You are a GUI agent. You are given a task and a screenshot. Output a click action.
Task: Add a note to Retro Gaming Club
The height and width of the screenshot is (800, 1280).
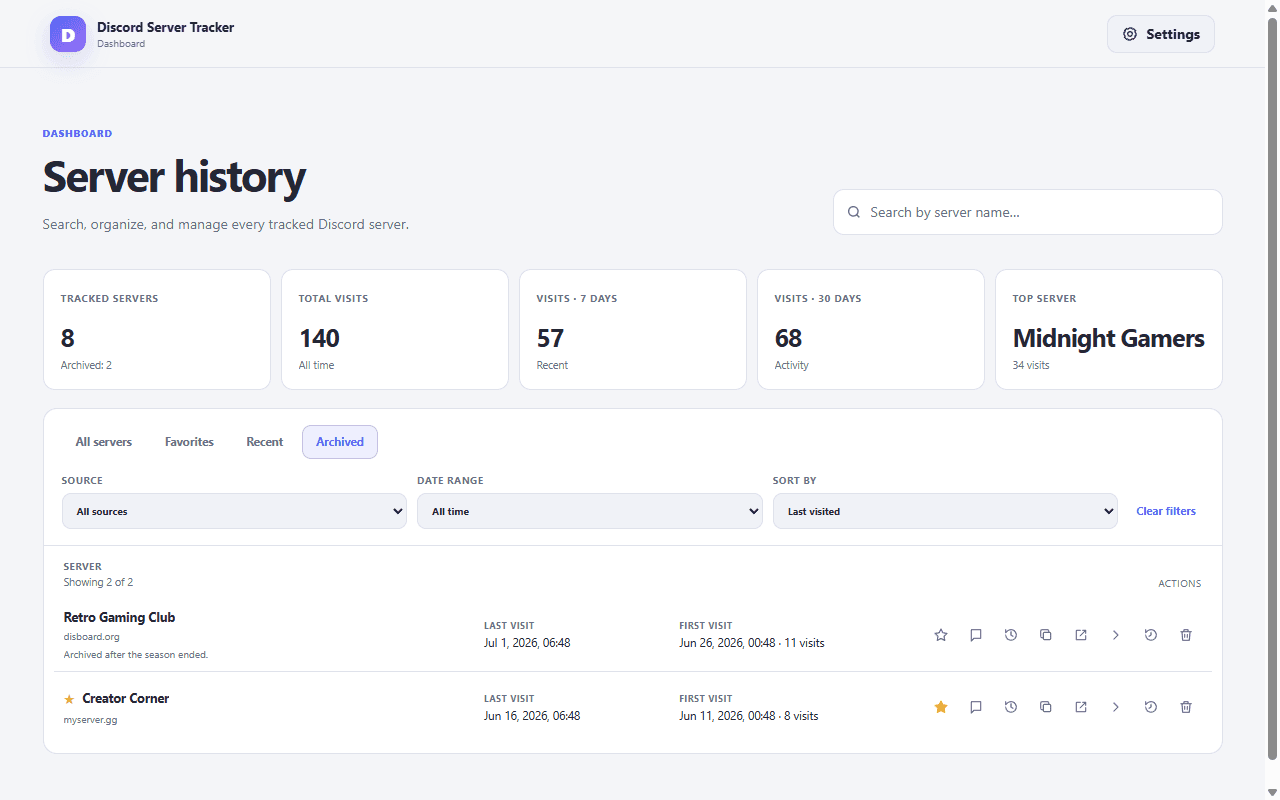[976, 635]
